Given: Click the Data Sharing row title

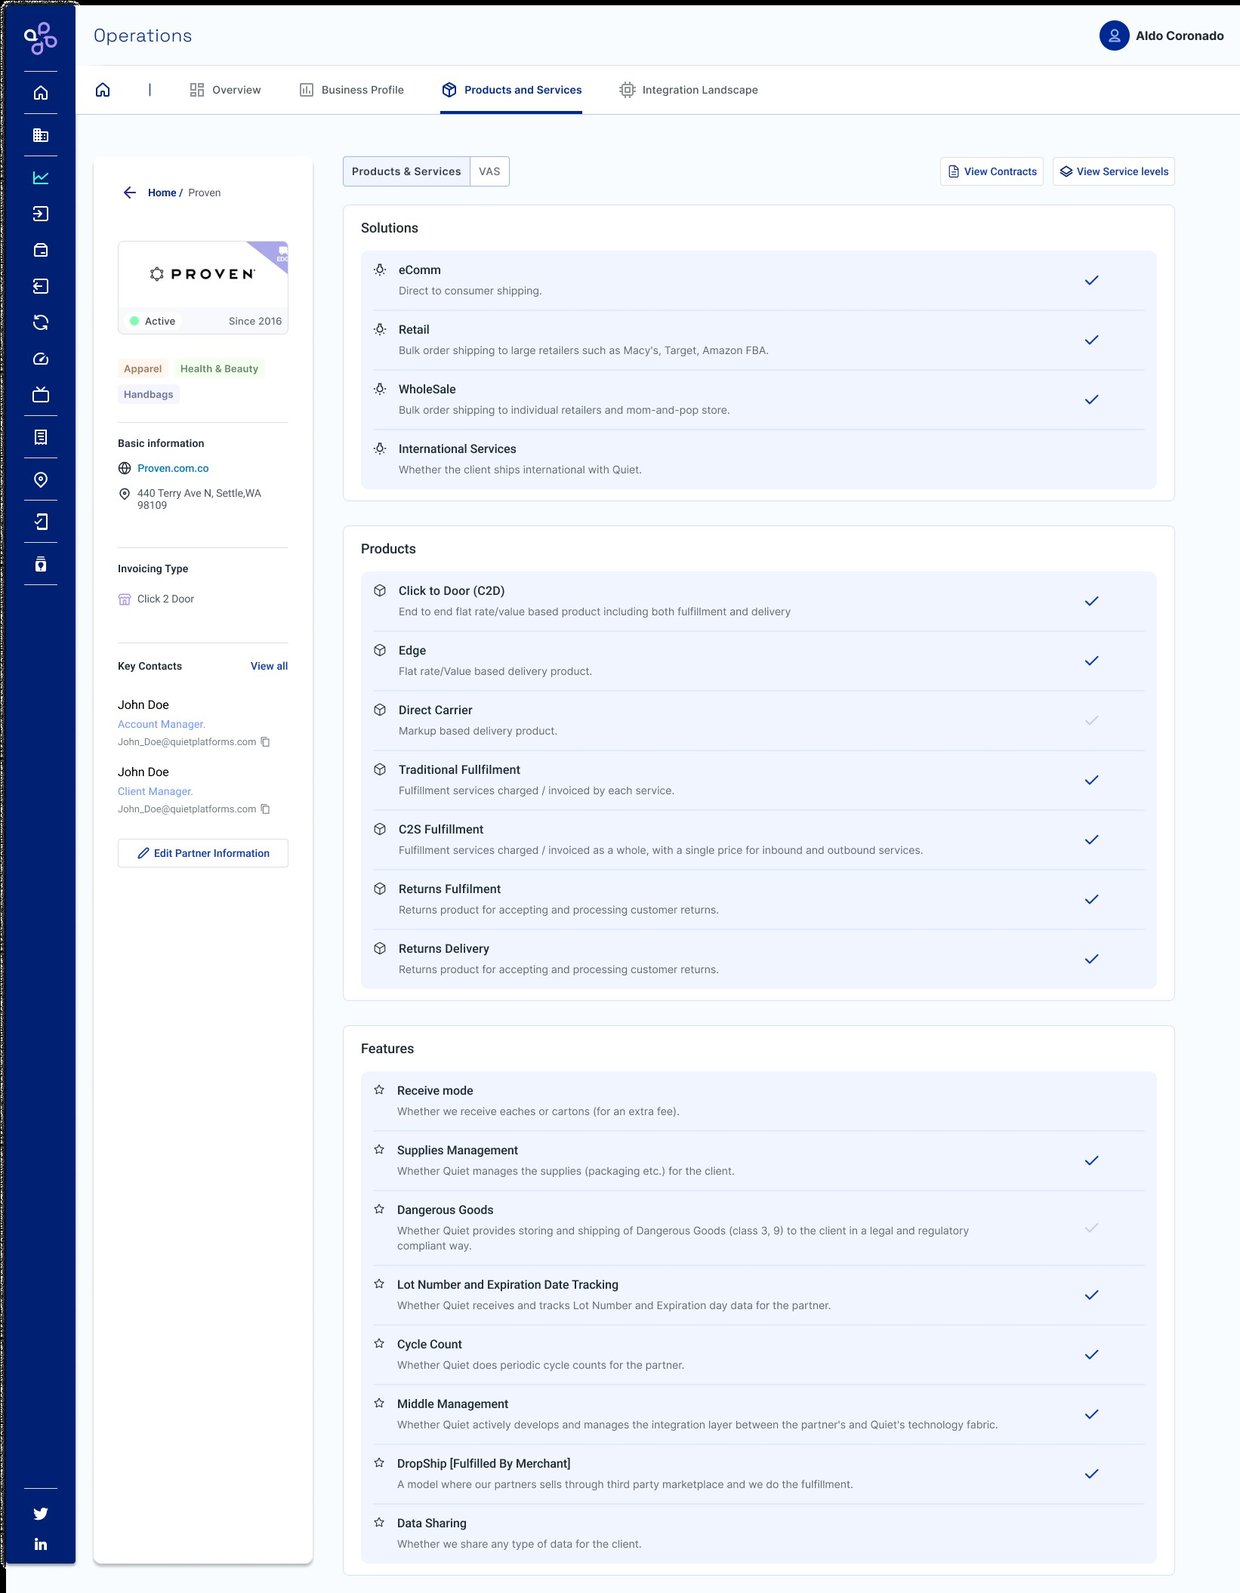Looking at the screenshot, I should pyautogui.click(x=431, y=1523).
